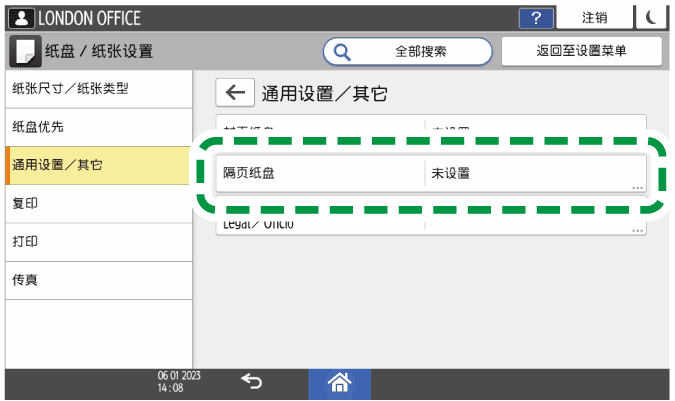Click the user account icon beside LONDON OFFICE
675x401 pixels.
(21, 19)
